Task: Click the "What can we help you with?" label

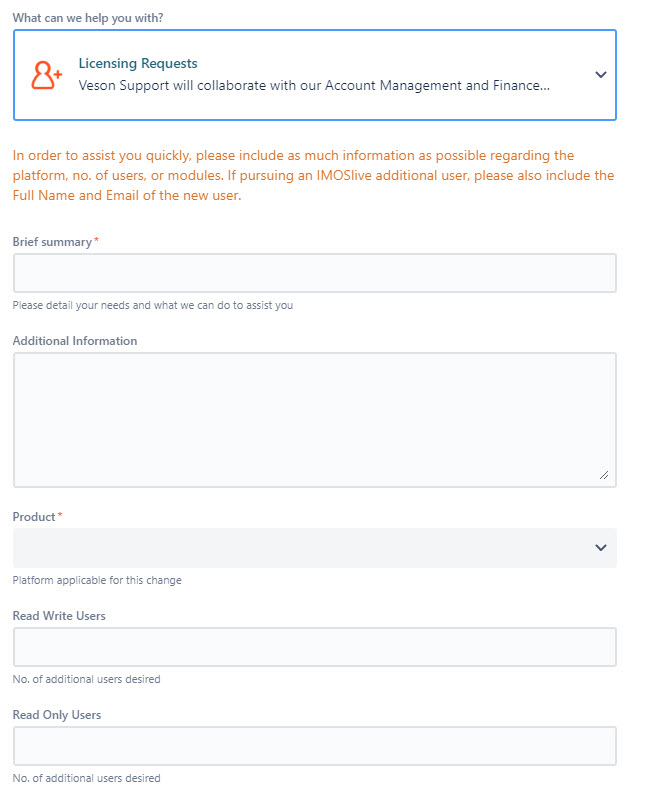Action: coord(88,18)
